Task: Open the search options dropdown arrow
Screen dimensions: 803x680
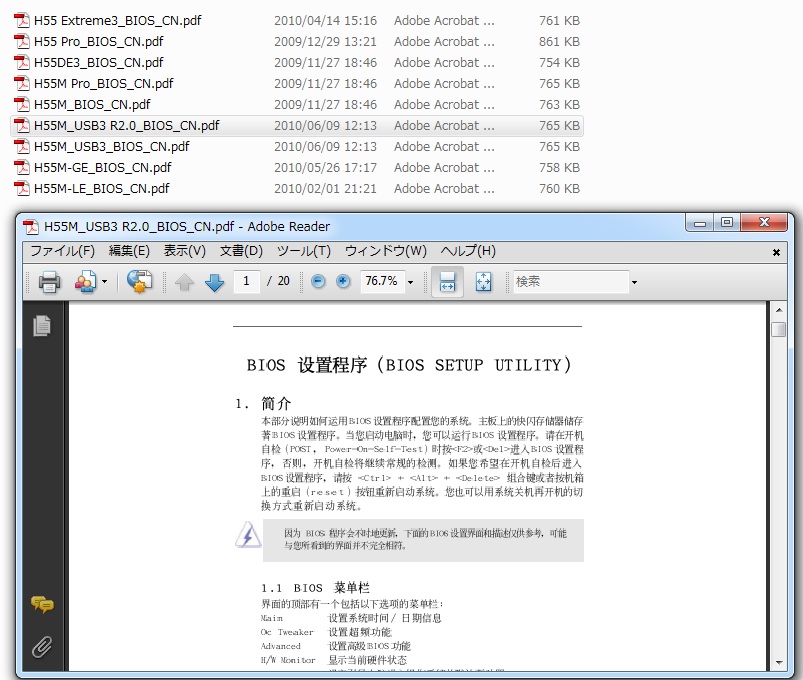Action: pyautogui.click(x=634, y=282)
